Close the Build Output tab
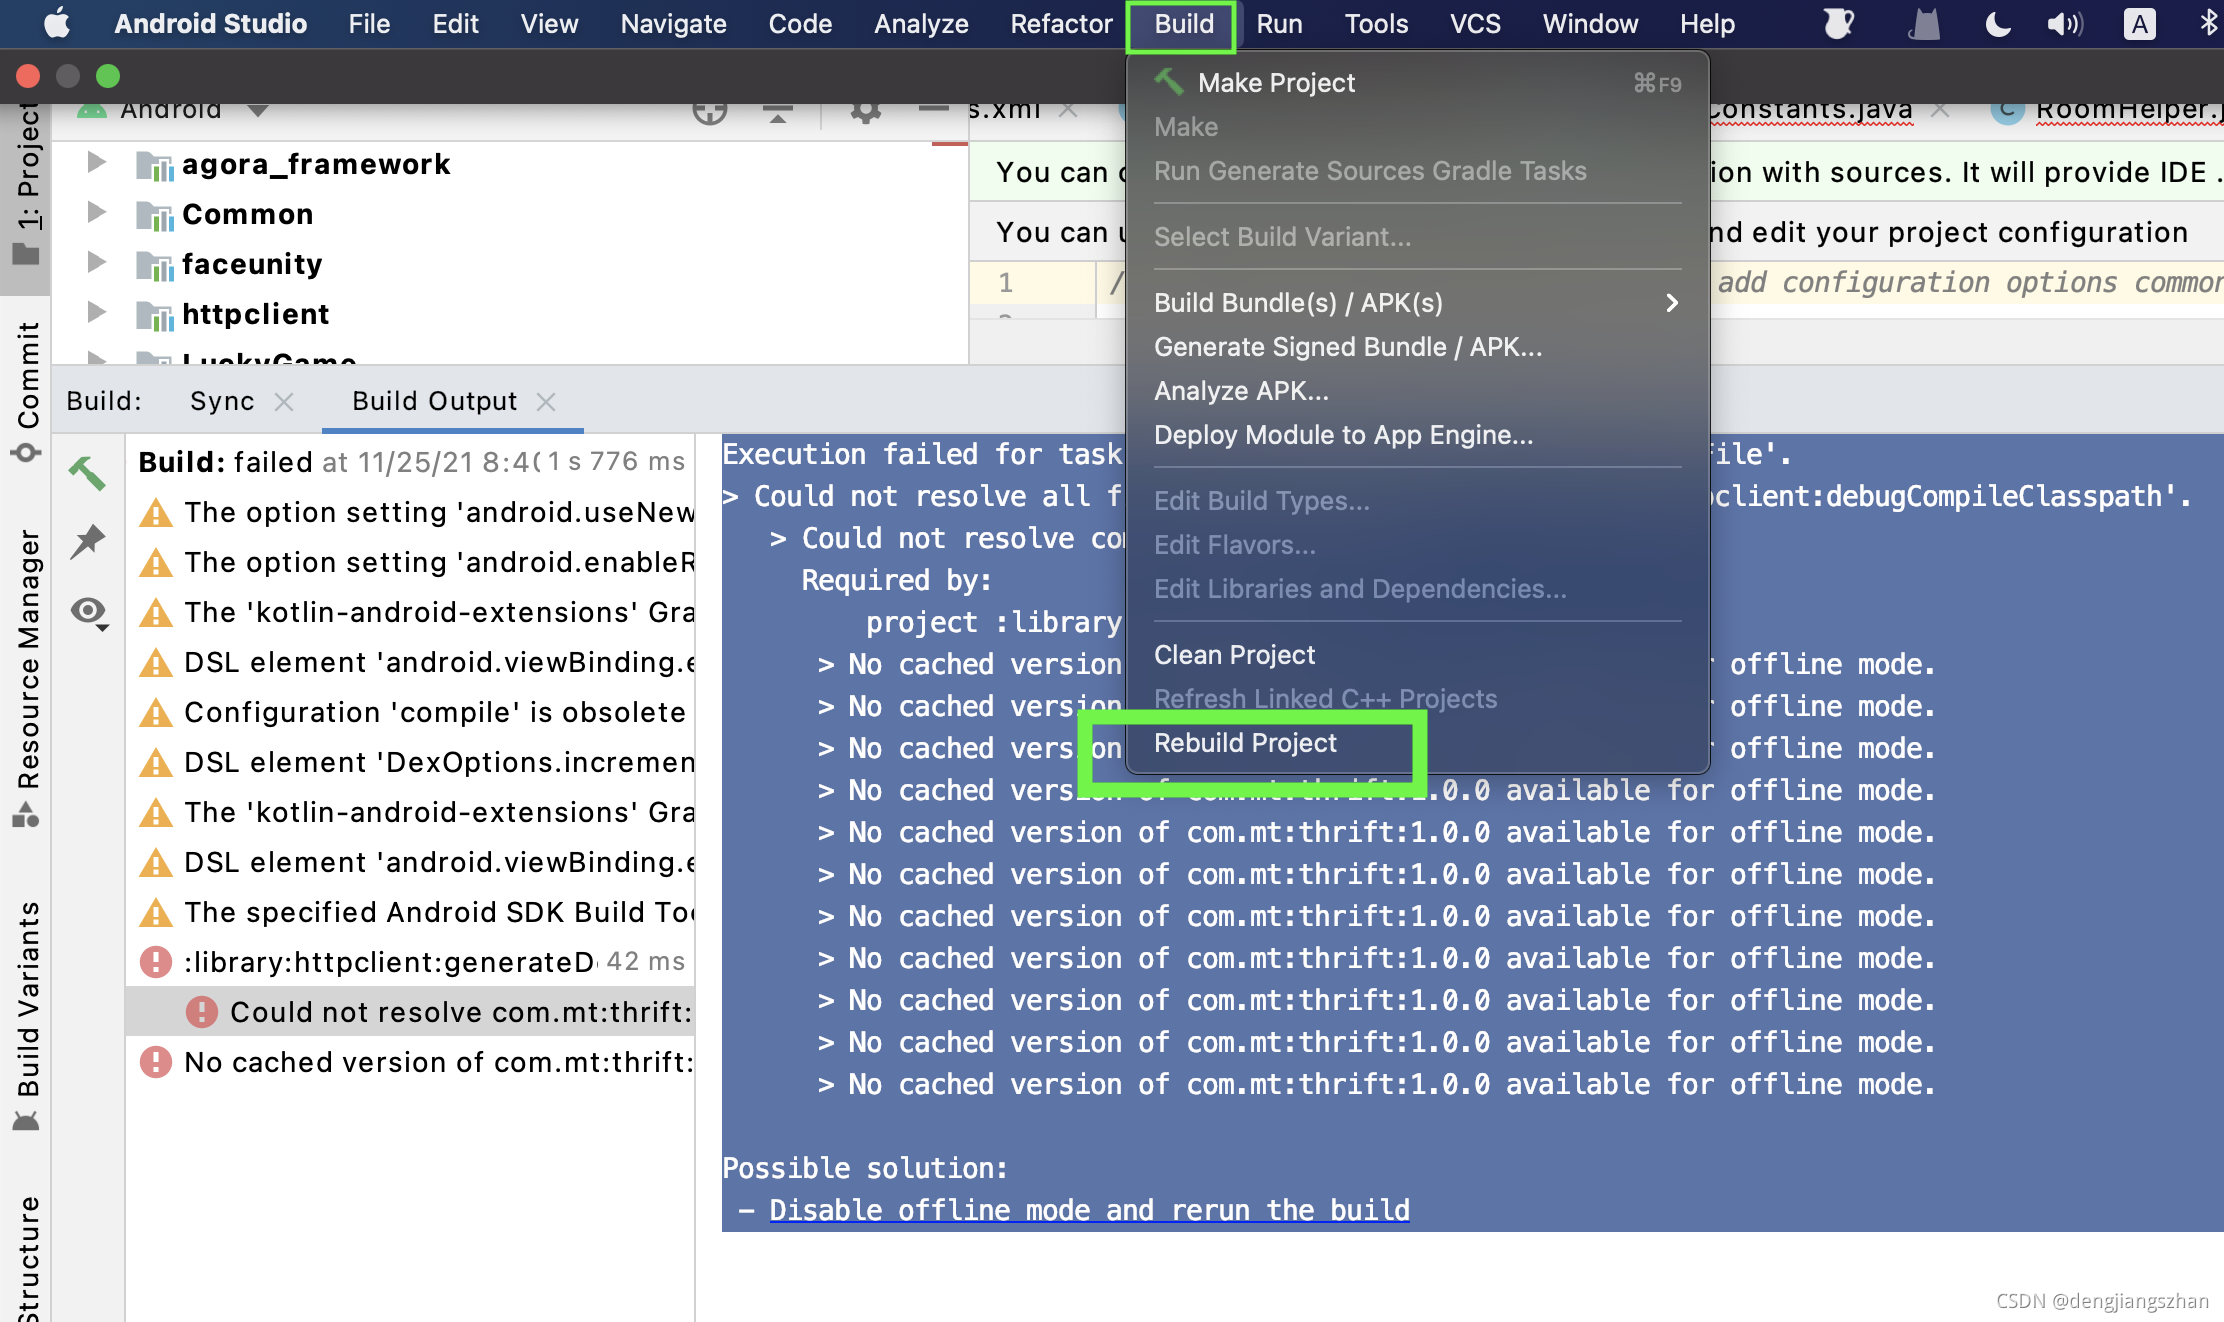 pyautogui.click(x=546, y=402)
